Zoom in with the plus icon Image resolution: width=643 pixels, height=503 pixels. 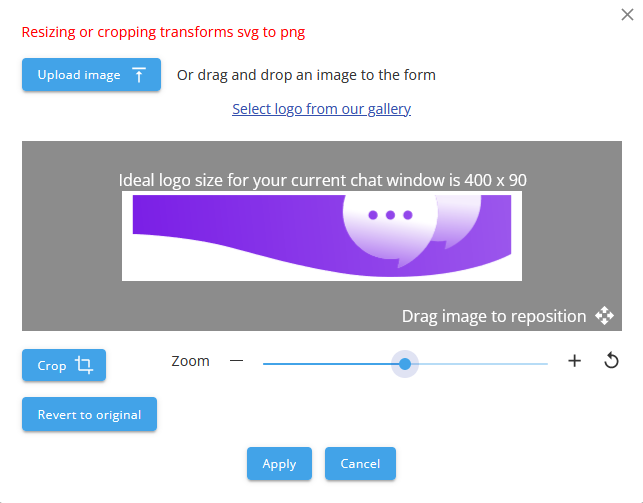point(574,361)
